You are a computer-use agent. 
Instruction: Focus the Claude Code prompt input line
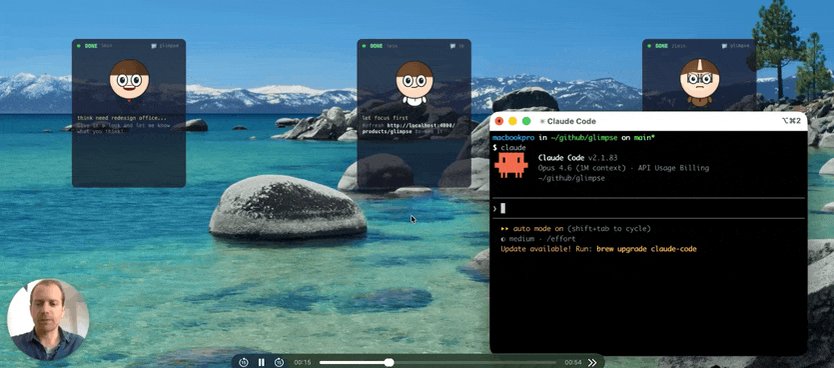[x=649, y=208]
